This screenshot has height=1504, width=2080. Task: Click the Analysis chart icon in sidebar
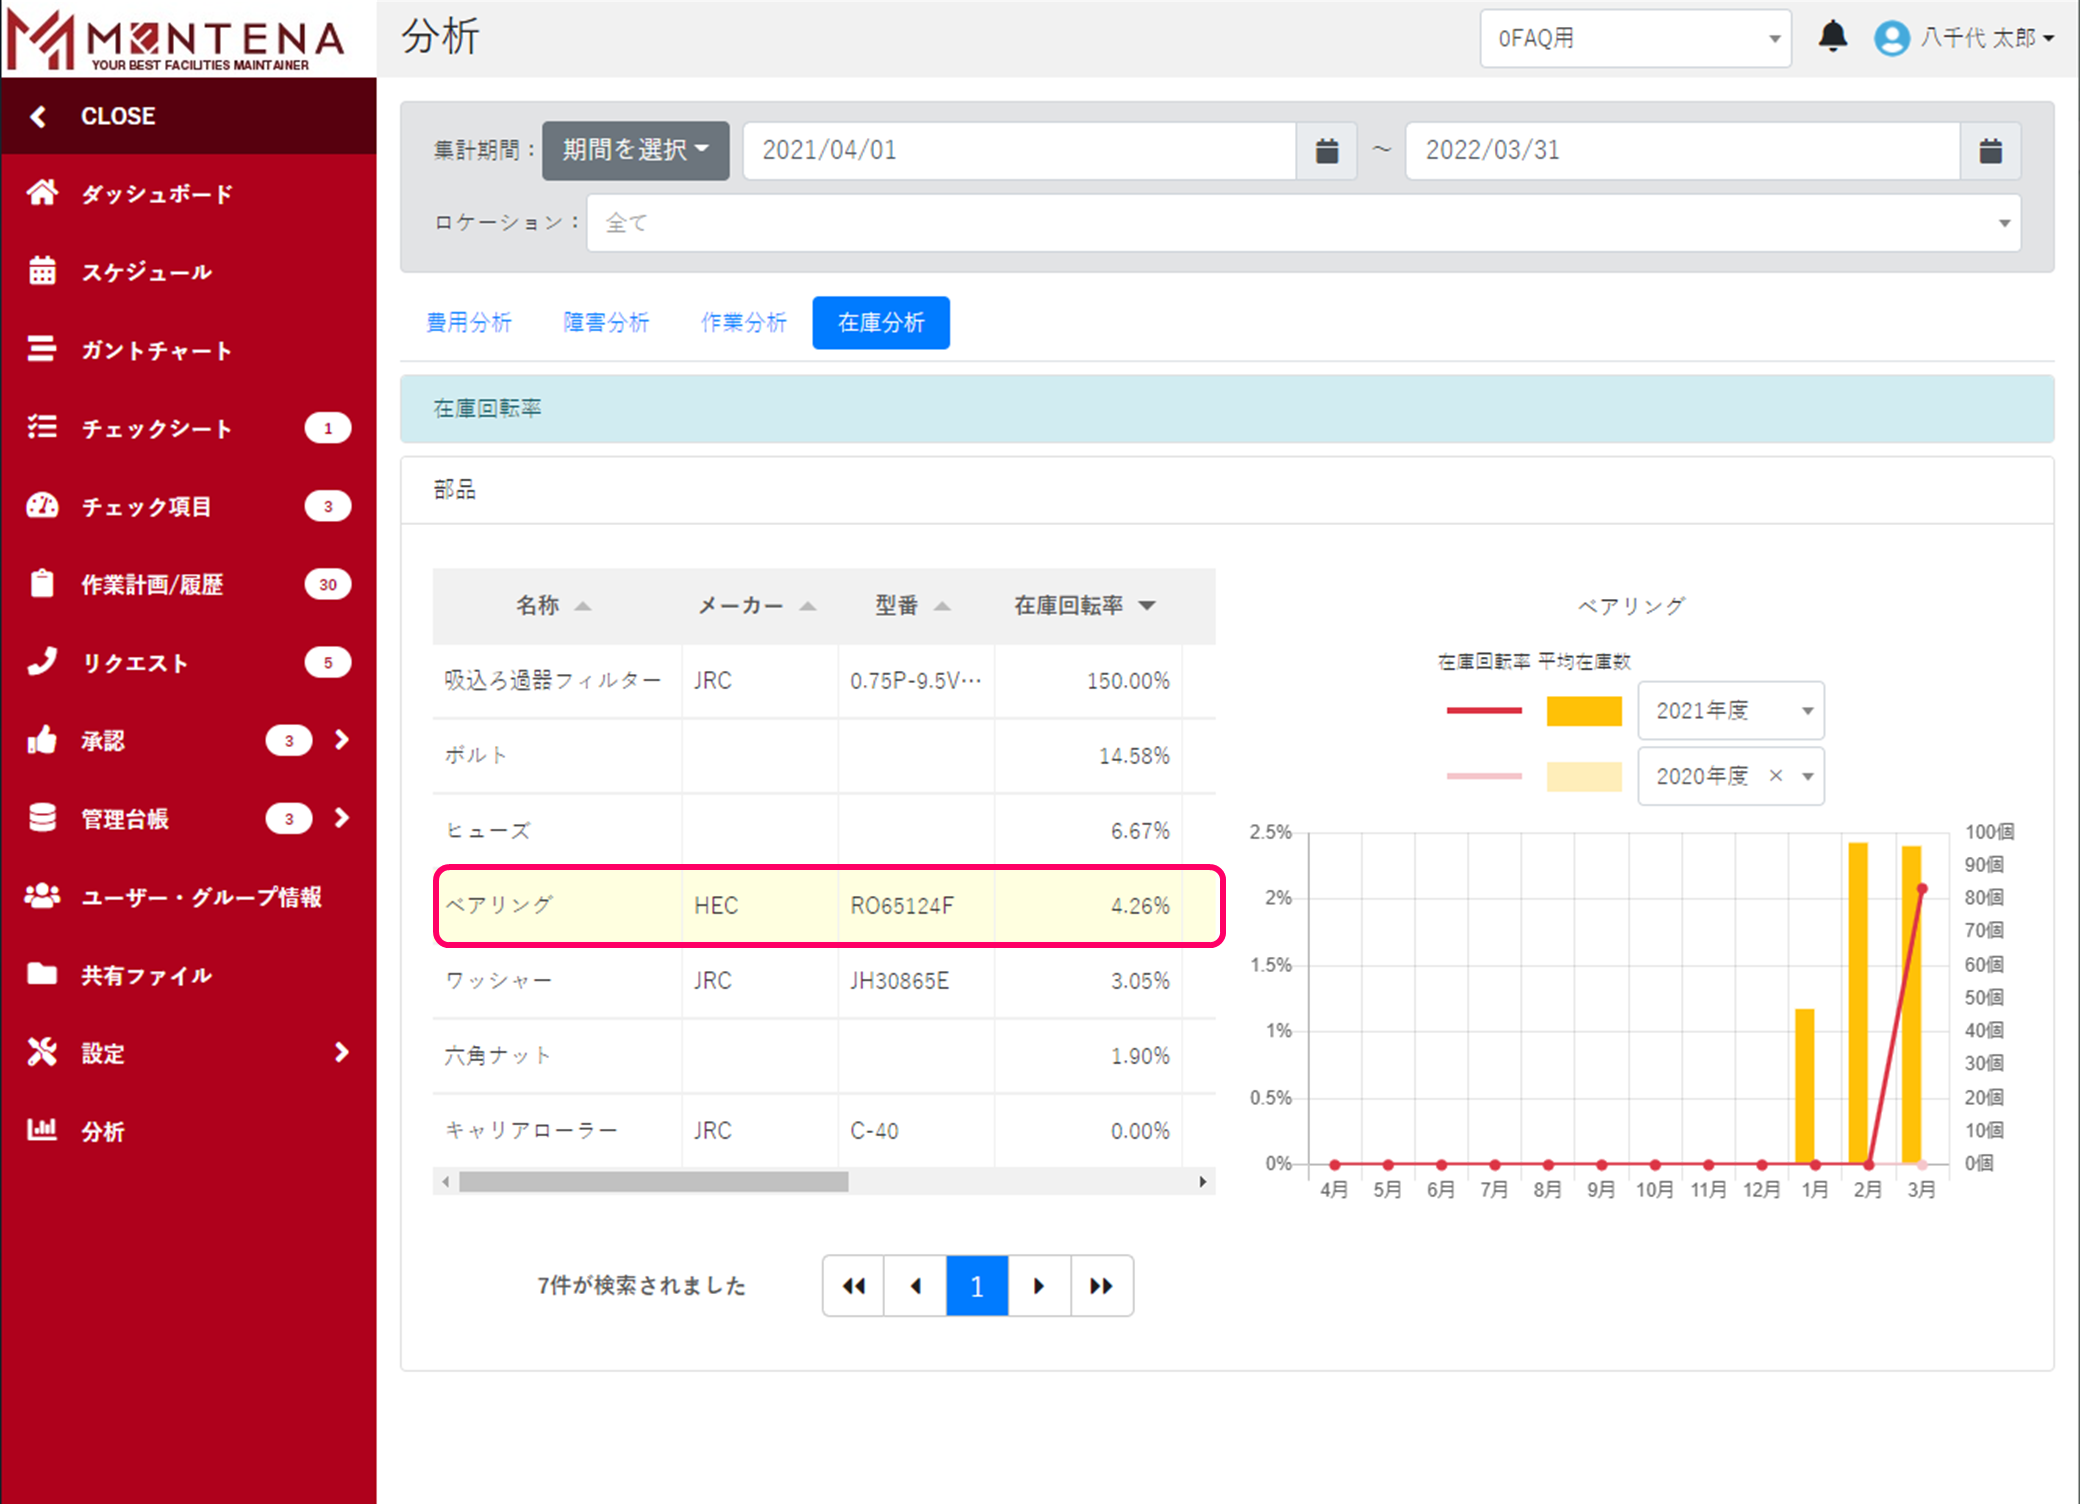(42, 1130)
